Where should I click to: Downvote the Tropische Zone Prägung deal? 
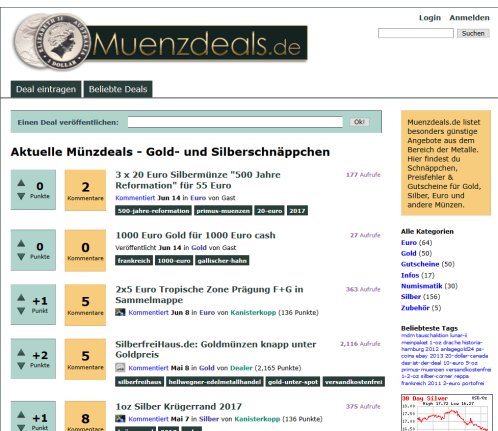point(21,311)
